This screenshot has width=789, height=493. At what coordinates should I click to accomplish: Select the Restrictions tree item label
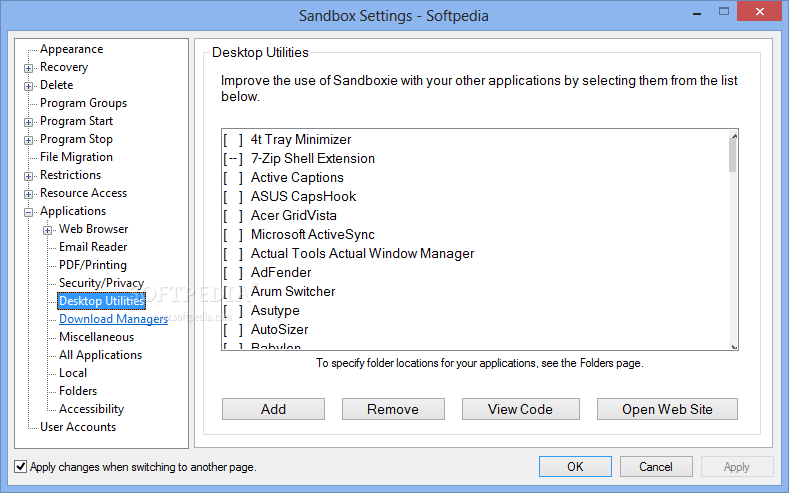click(70, 175)
